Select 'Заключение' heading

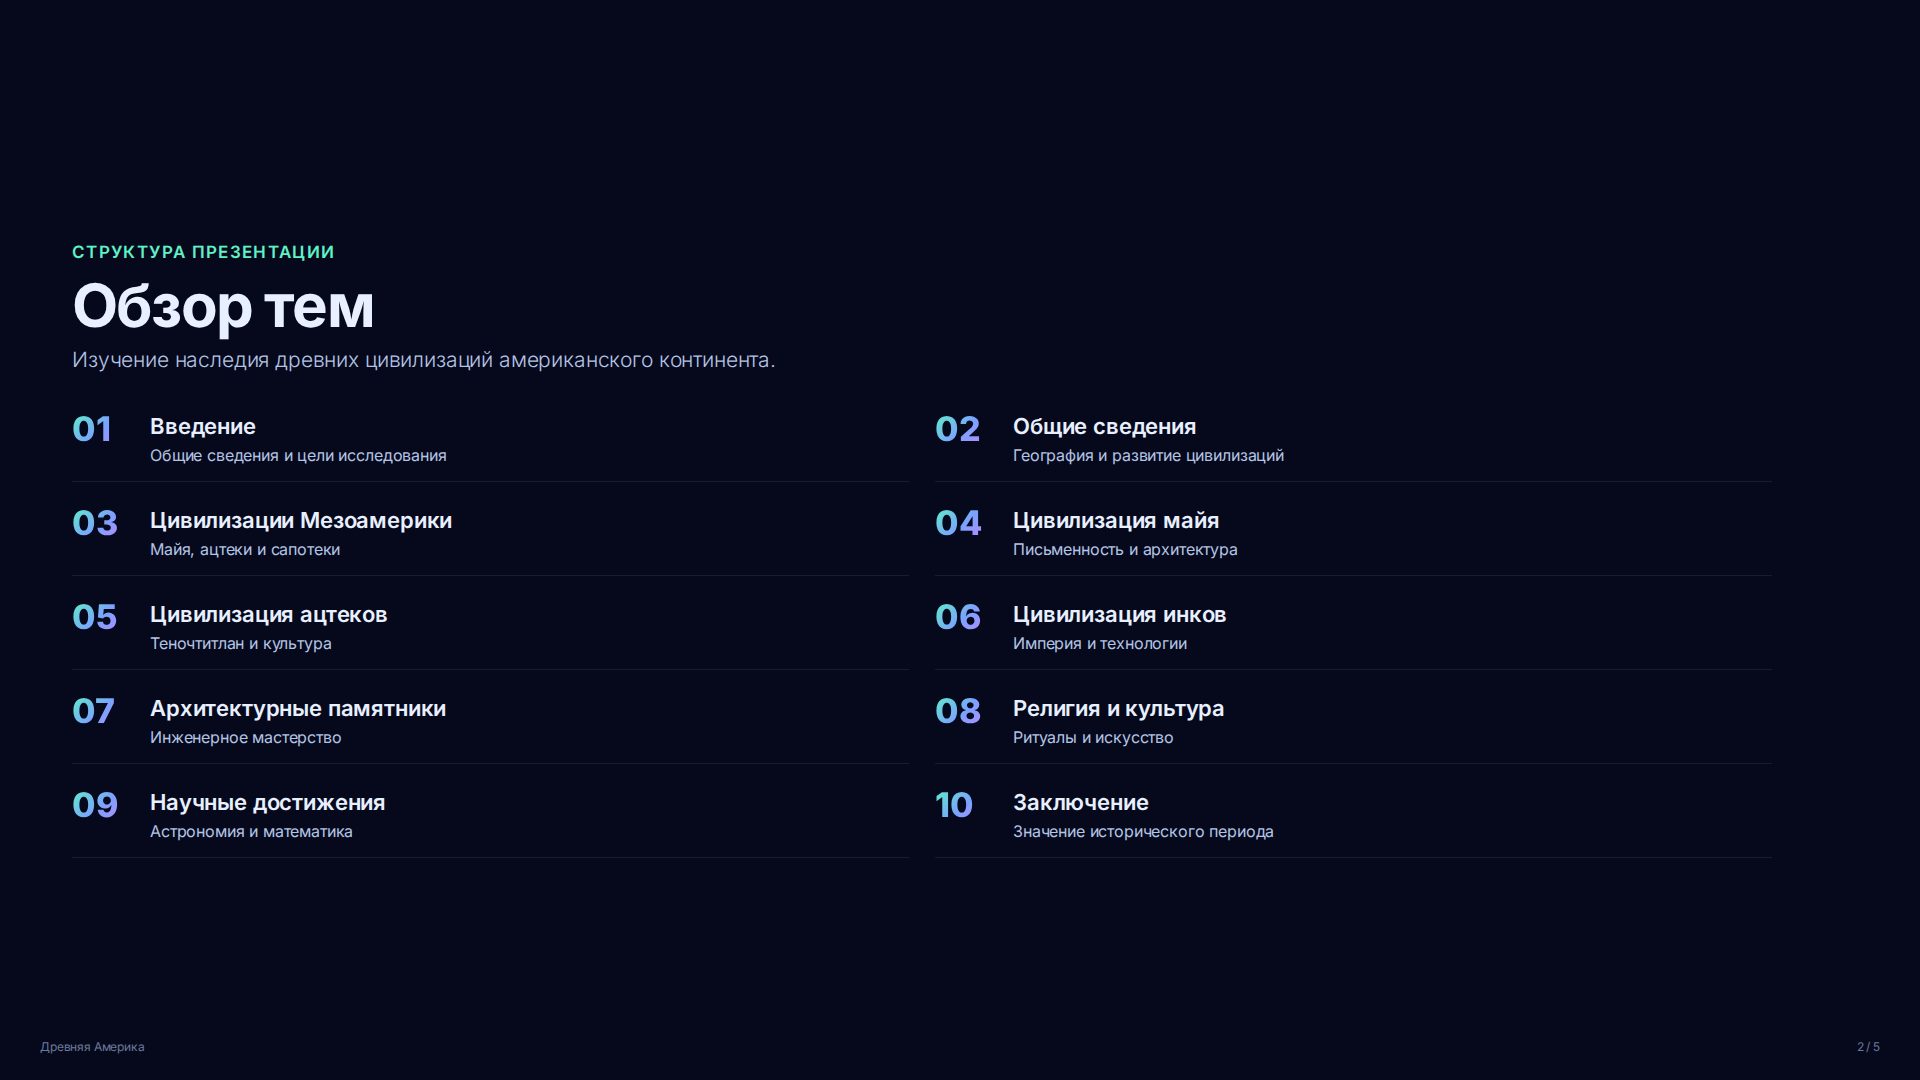pos(1081,803)
